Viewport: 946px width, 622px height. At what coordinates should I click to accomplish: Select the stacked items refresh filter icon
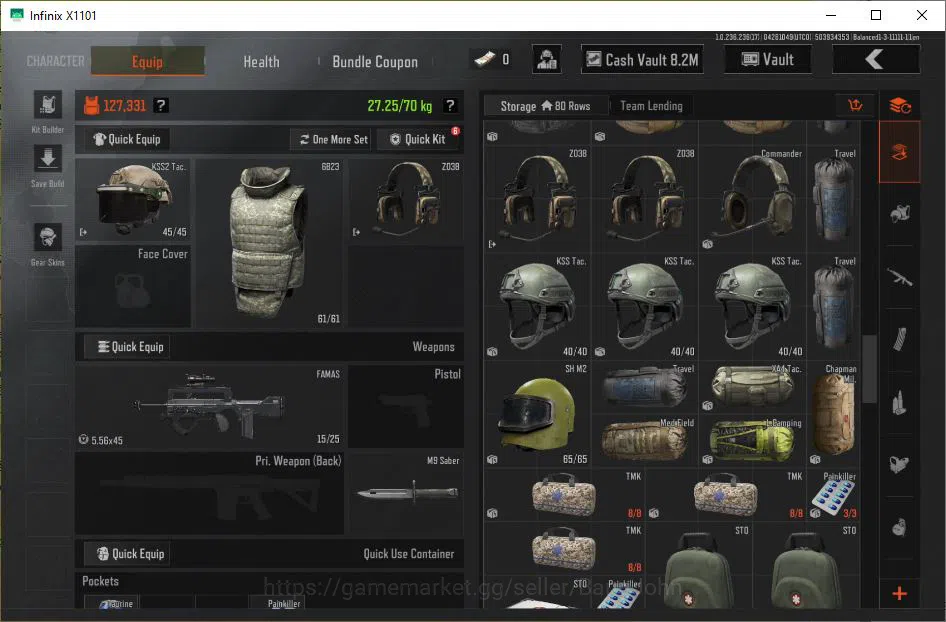(x=900, y=106)
